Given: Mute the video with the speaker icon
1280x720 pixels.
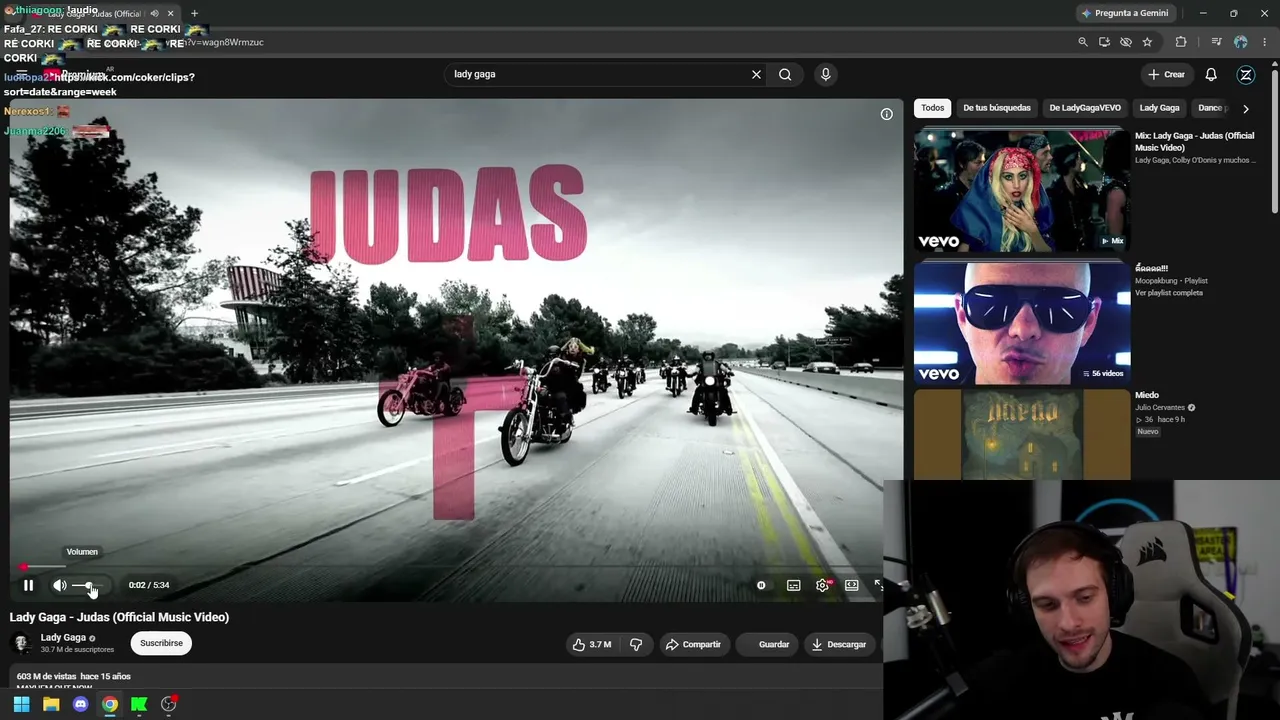Looking at the screenshot, I should coord(60,585).
